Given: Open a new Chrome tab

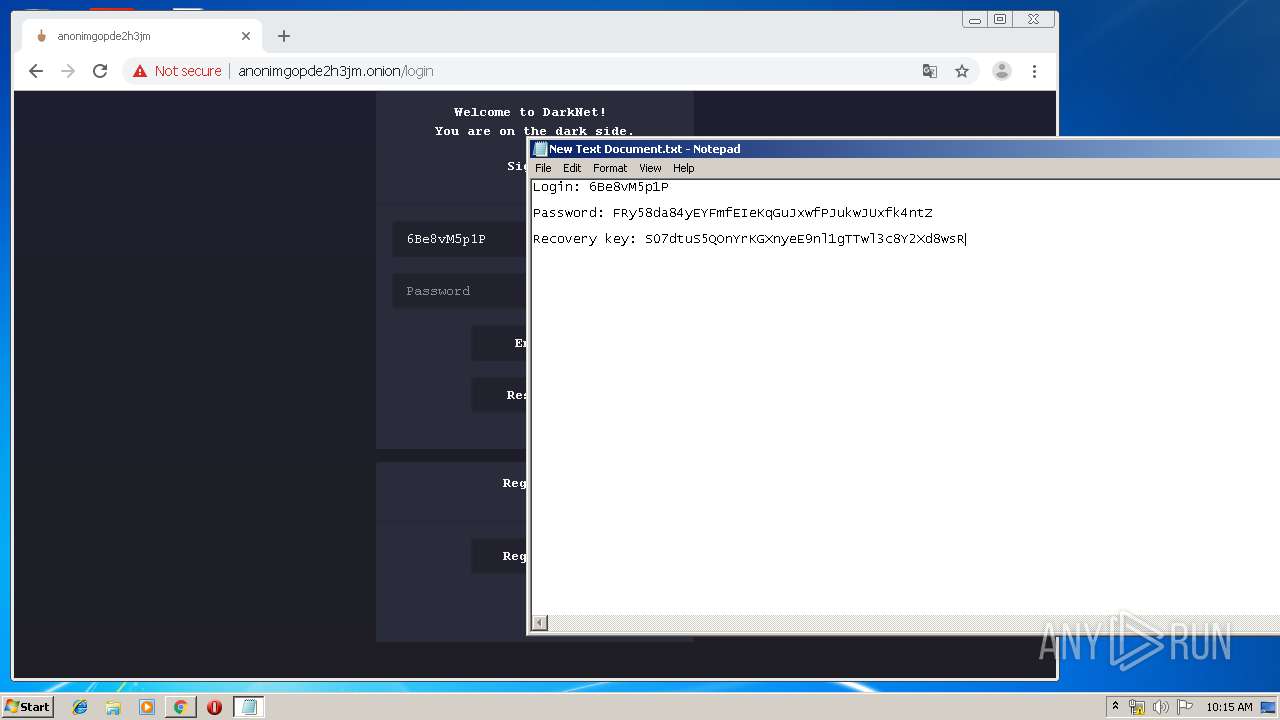Looking at the screenshot, I should (284, 36).
